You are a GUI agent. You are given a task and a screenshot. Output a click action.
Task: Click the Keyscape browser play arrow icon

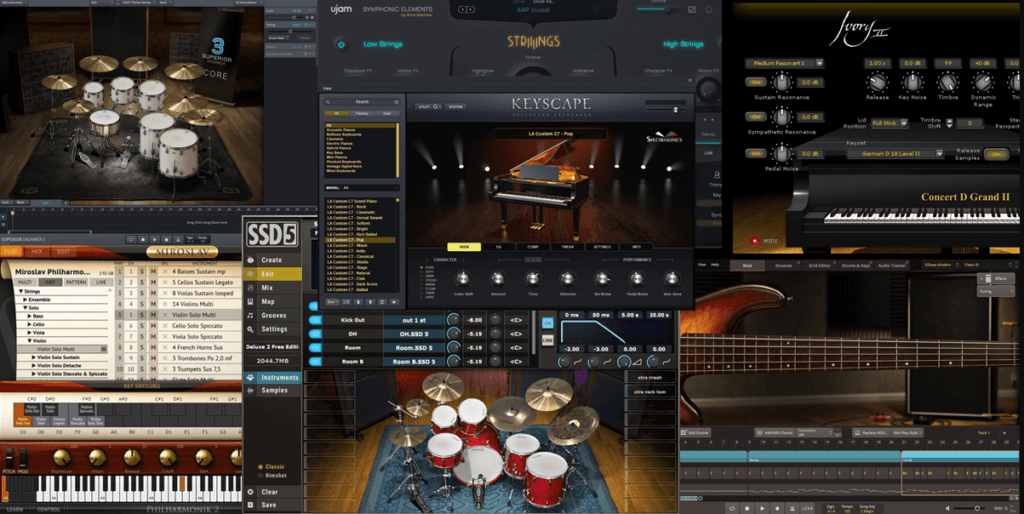pyautogui.click(x=394, y=302)
